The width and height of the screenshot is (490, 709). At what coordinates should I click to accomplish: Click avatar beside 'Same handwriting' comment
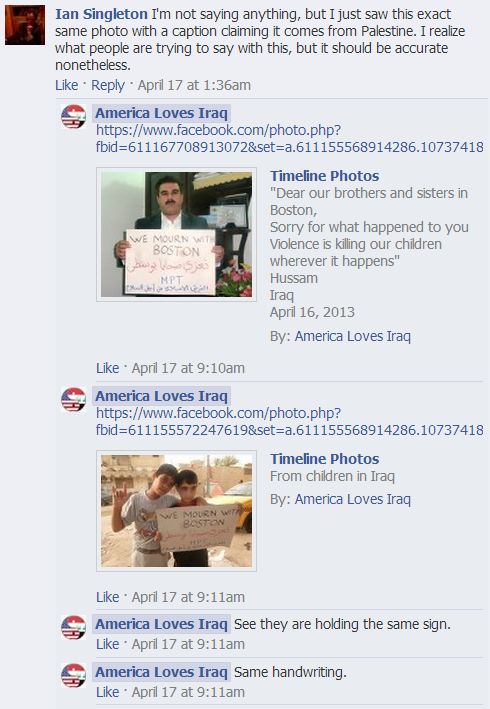point(74,676)
